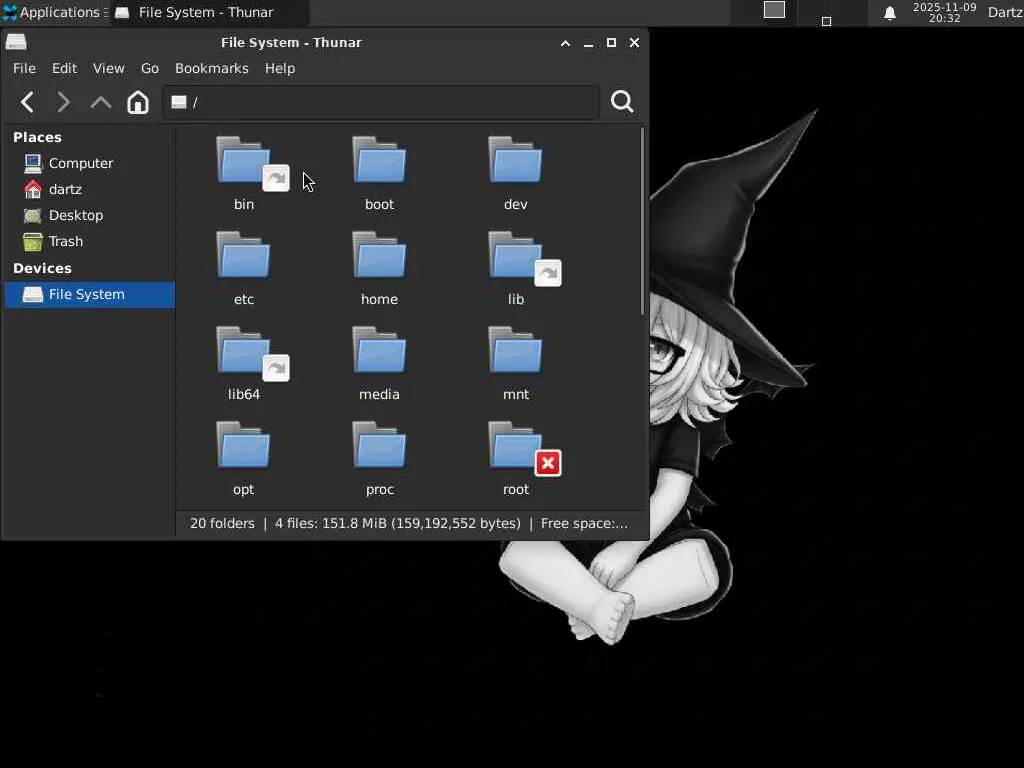Open the Bookmarks menu
The image size is (1024, 768).
click(x=212, y=69)
